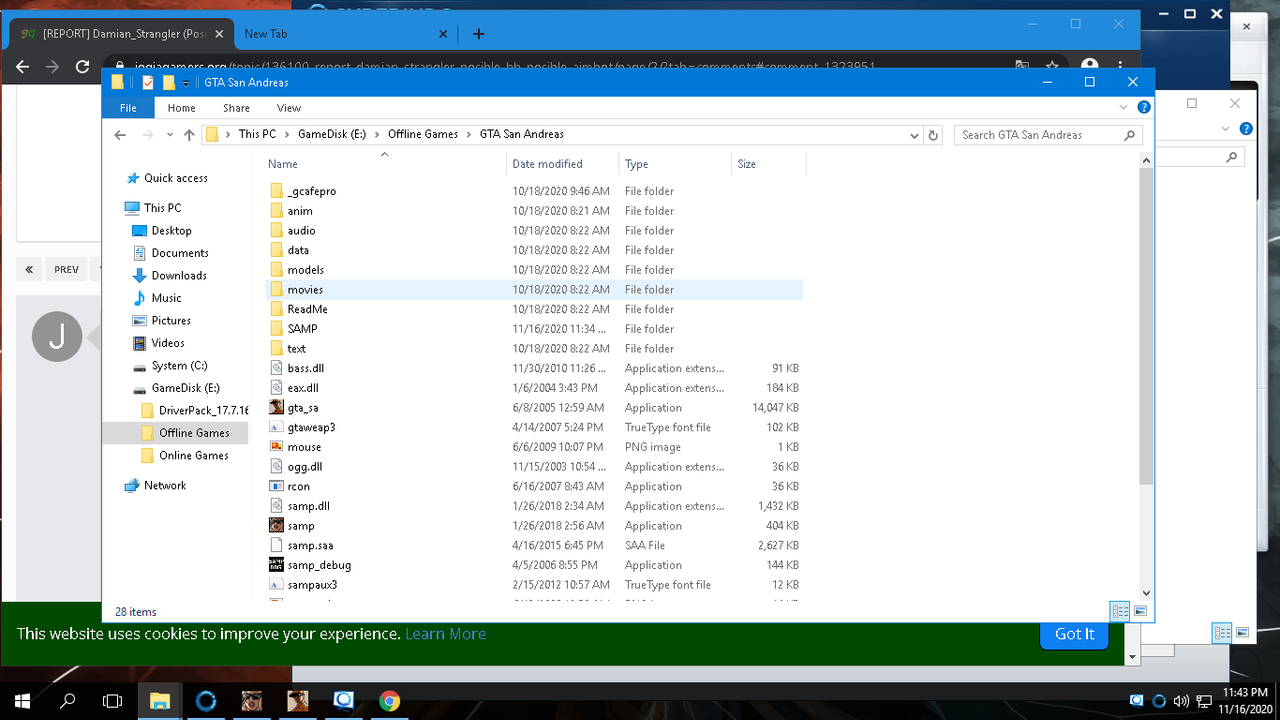Sort files by Size column header
Screen dimensions: 1280x720
pyautogui.click(x=769, y=164)
